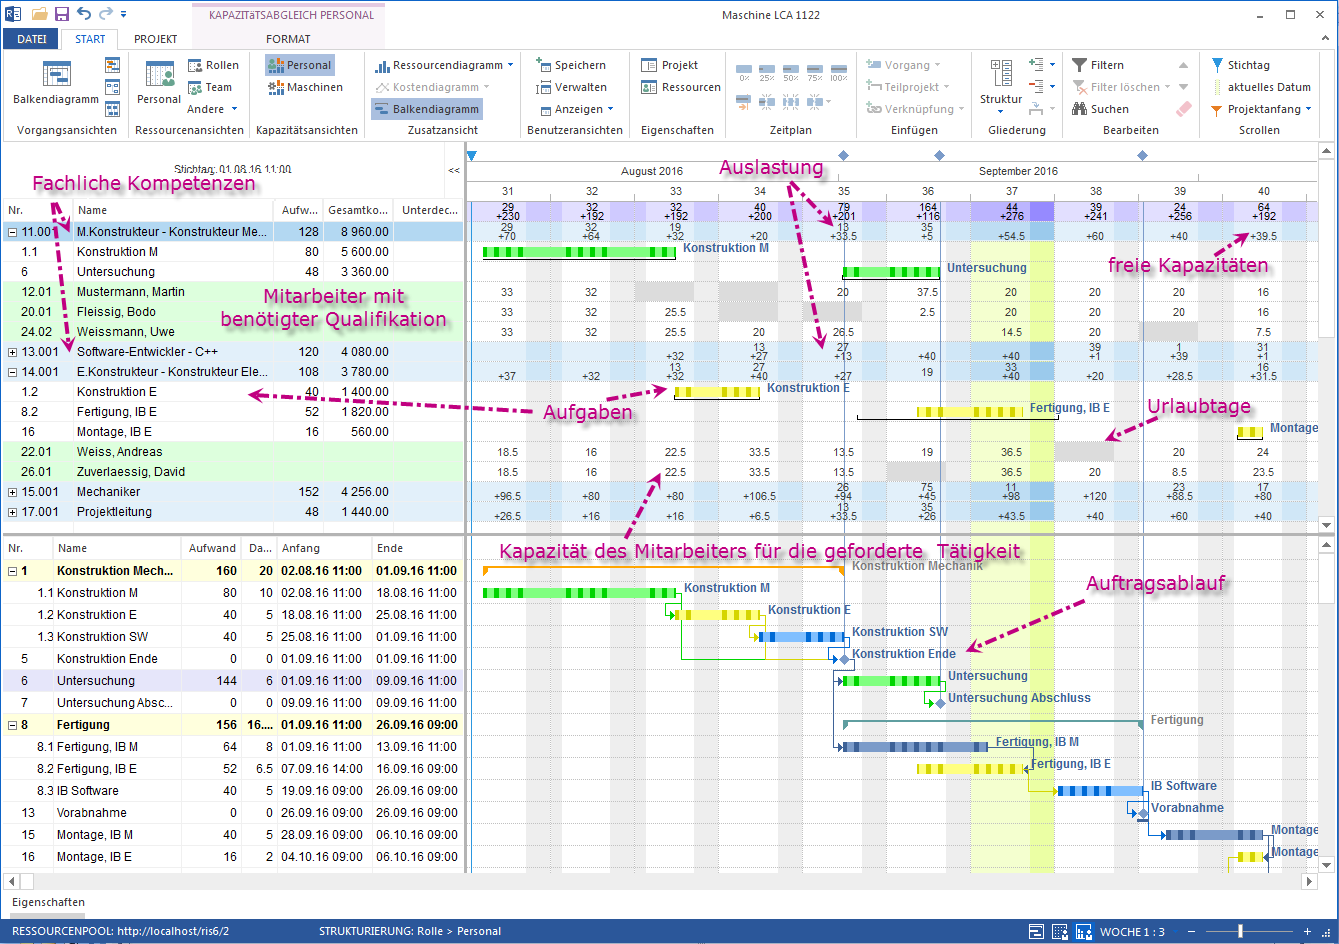
Task: Expand row 15.001 Mechaniker
Action: tap(11, 492)
